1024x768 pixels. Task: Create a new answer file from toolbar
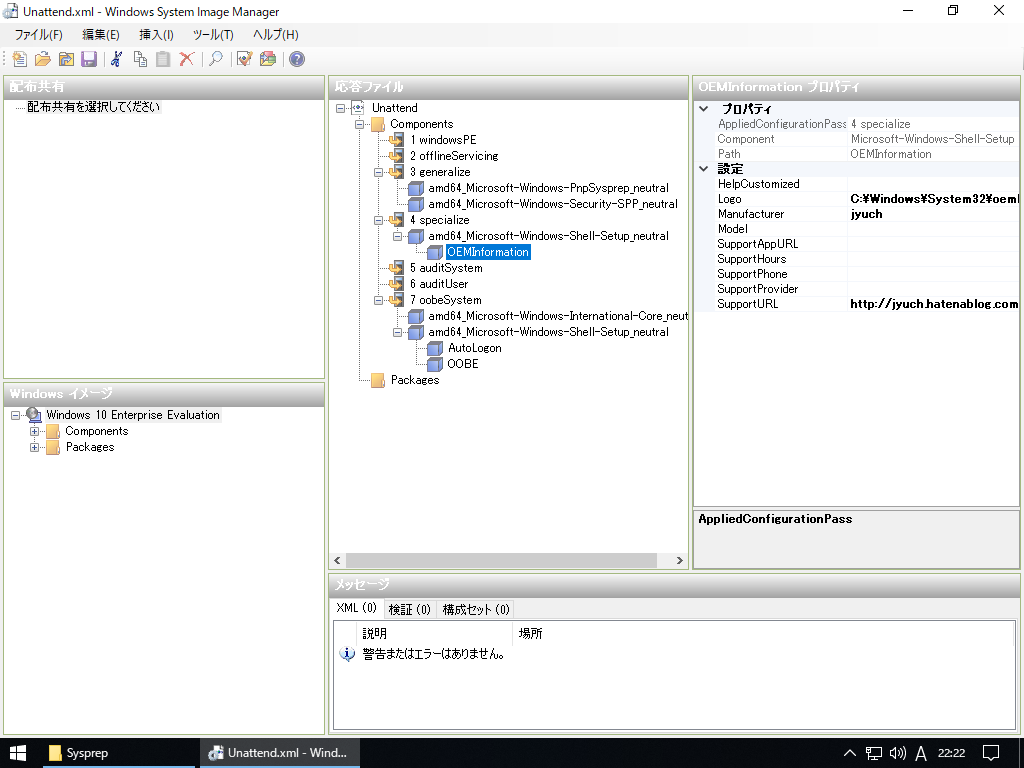click(20, 59)
